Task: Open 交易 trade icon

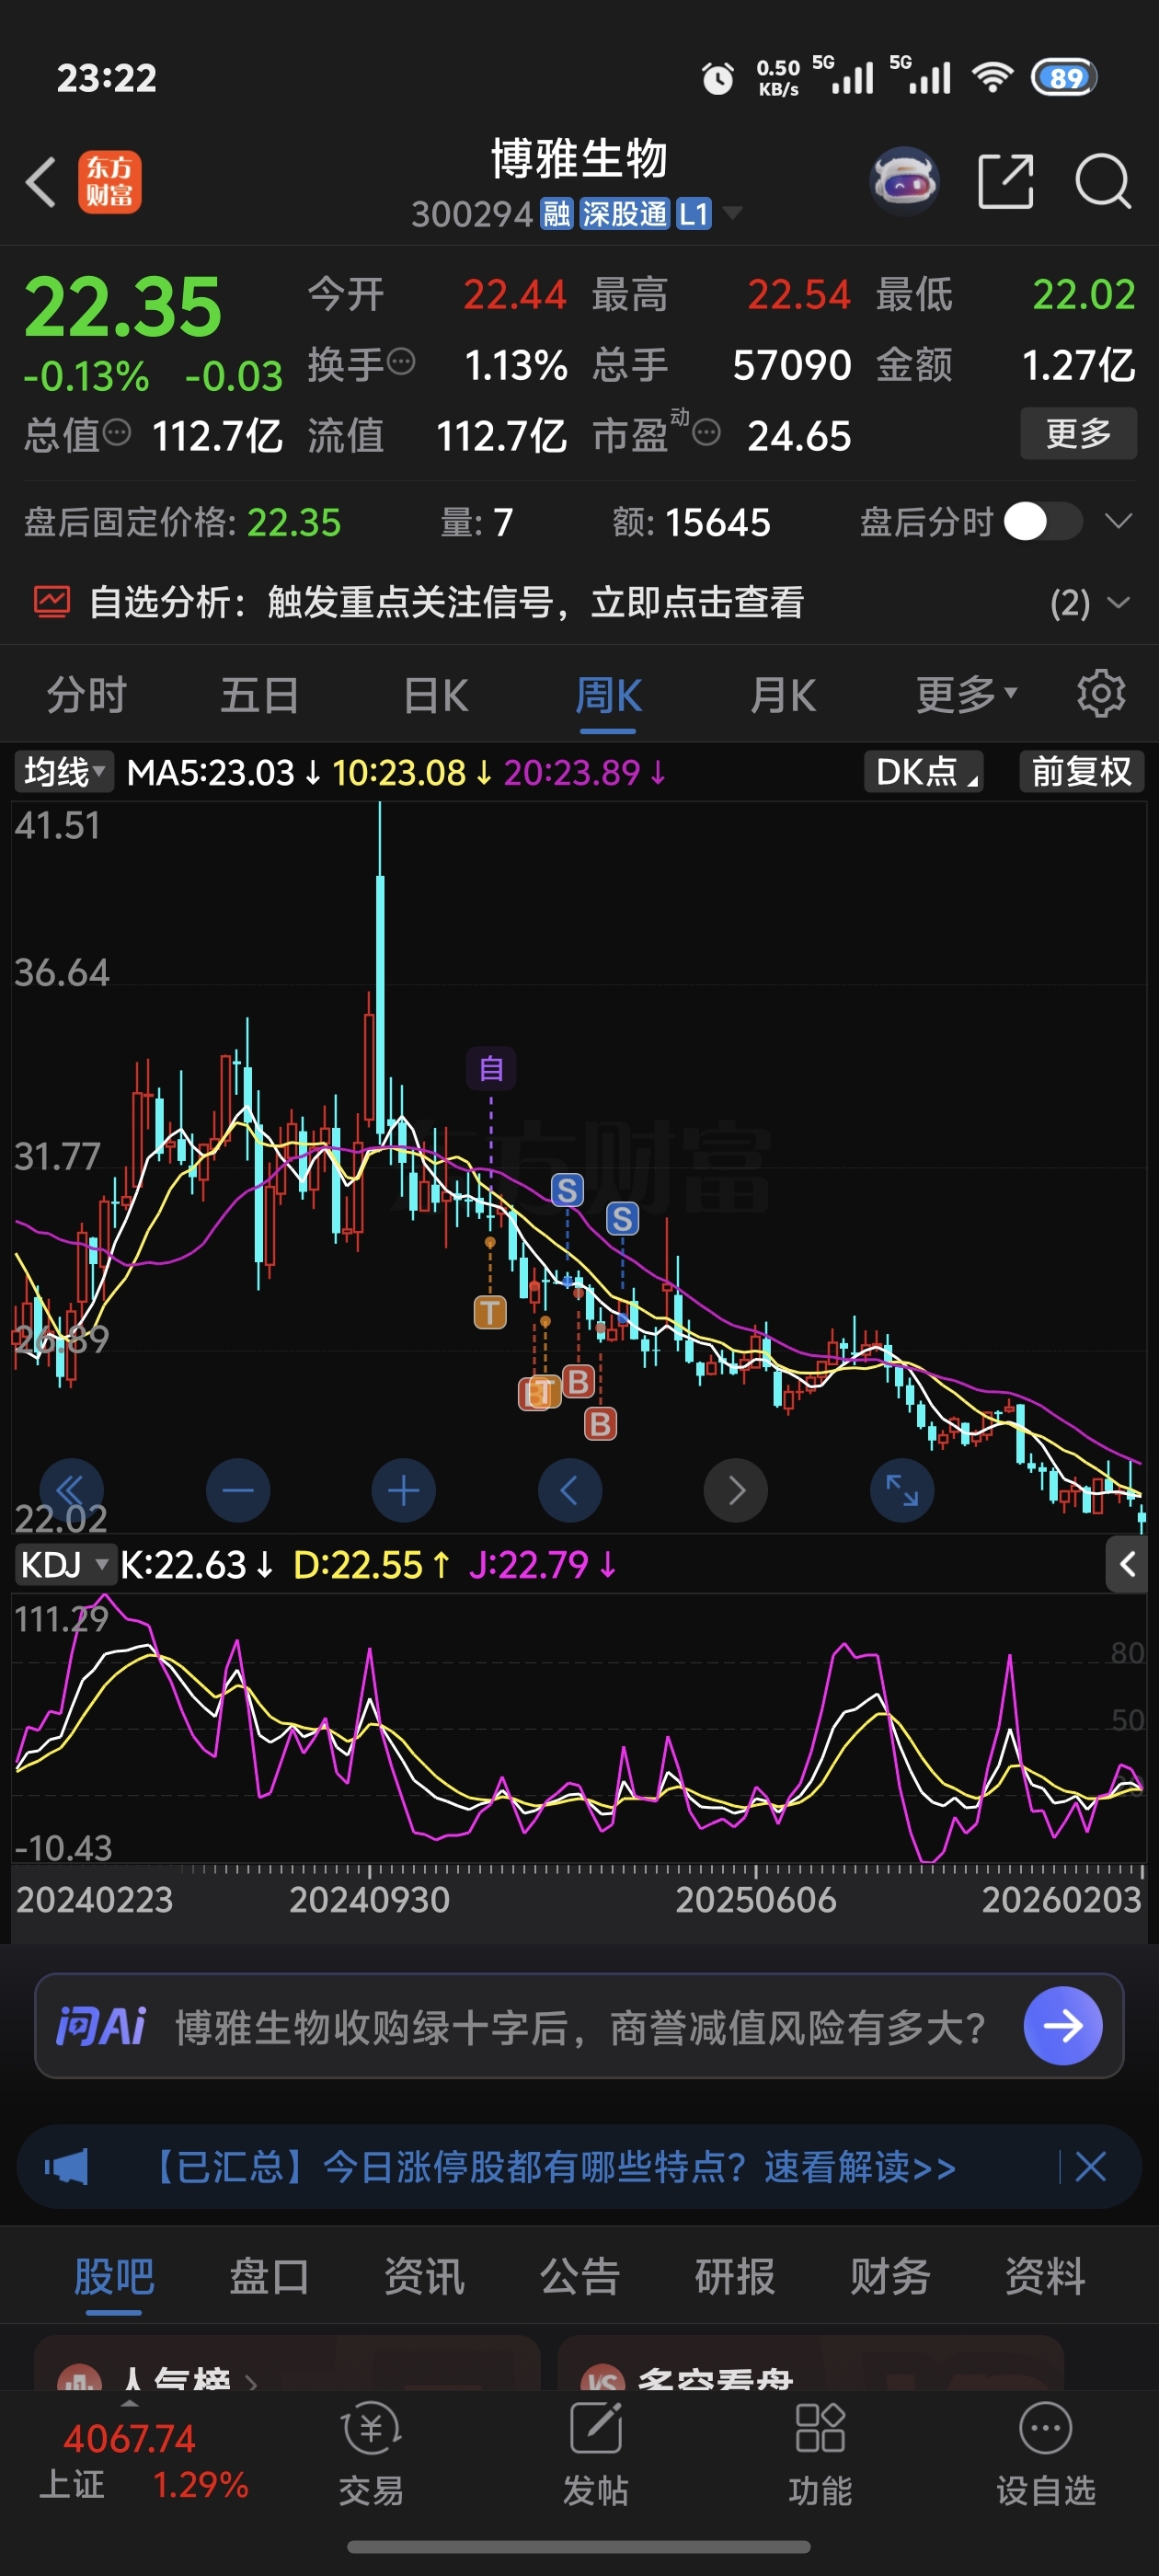Action: click(x=371, y=2455)
